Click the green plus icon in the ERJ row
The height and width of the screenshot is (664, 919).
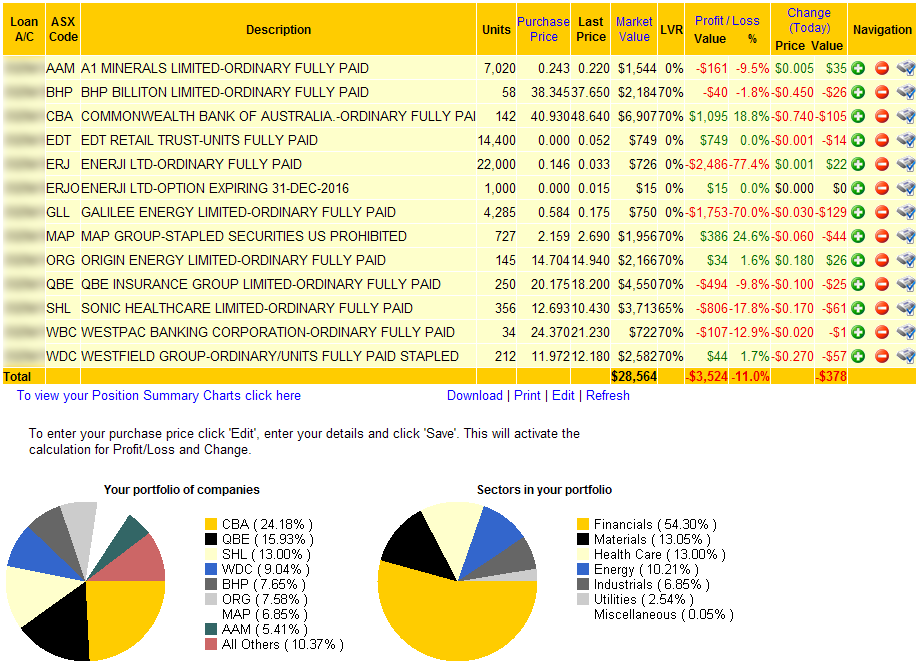coord(858,165)
